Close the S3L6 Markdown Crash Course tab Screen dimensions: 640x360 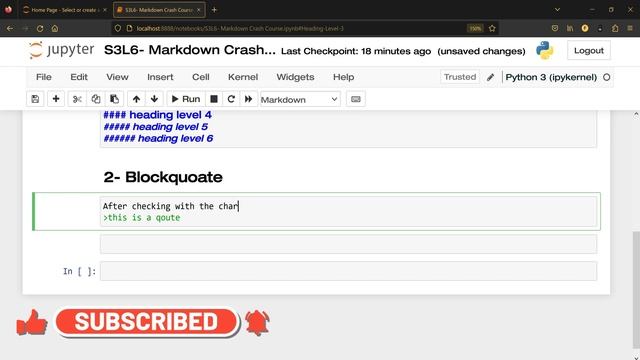(x=199, y=10)
